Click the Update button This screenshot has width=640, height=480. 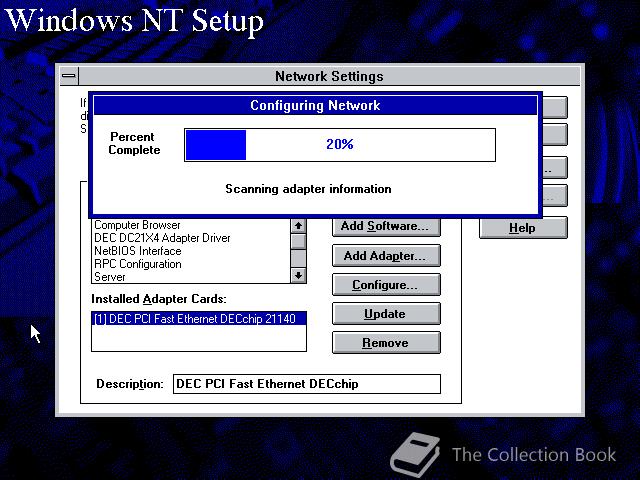[x=386, y=314]
